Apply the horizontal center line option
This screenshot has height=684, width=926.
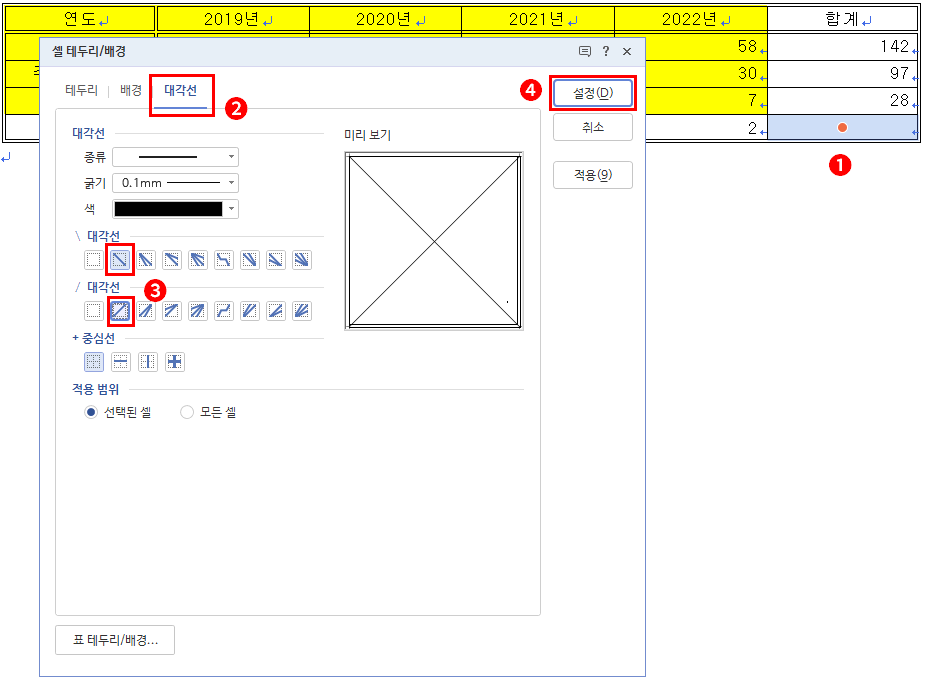pyautogui.click(x=120, y=361)
